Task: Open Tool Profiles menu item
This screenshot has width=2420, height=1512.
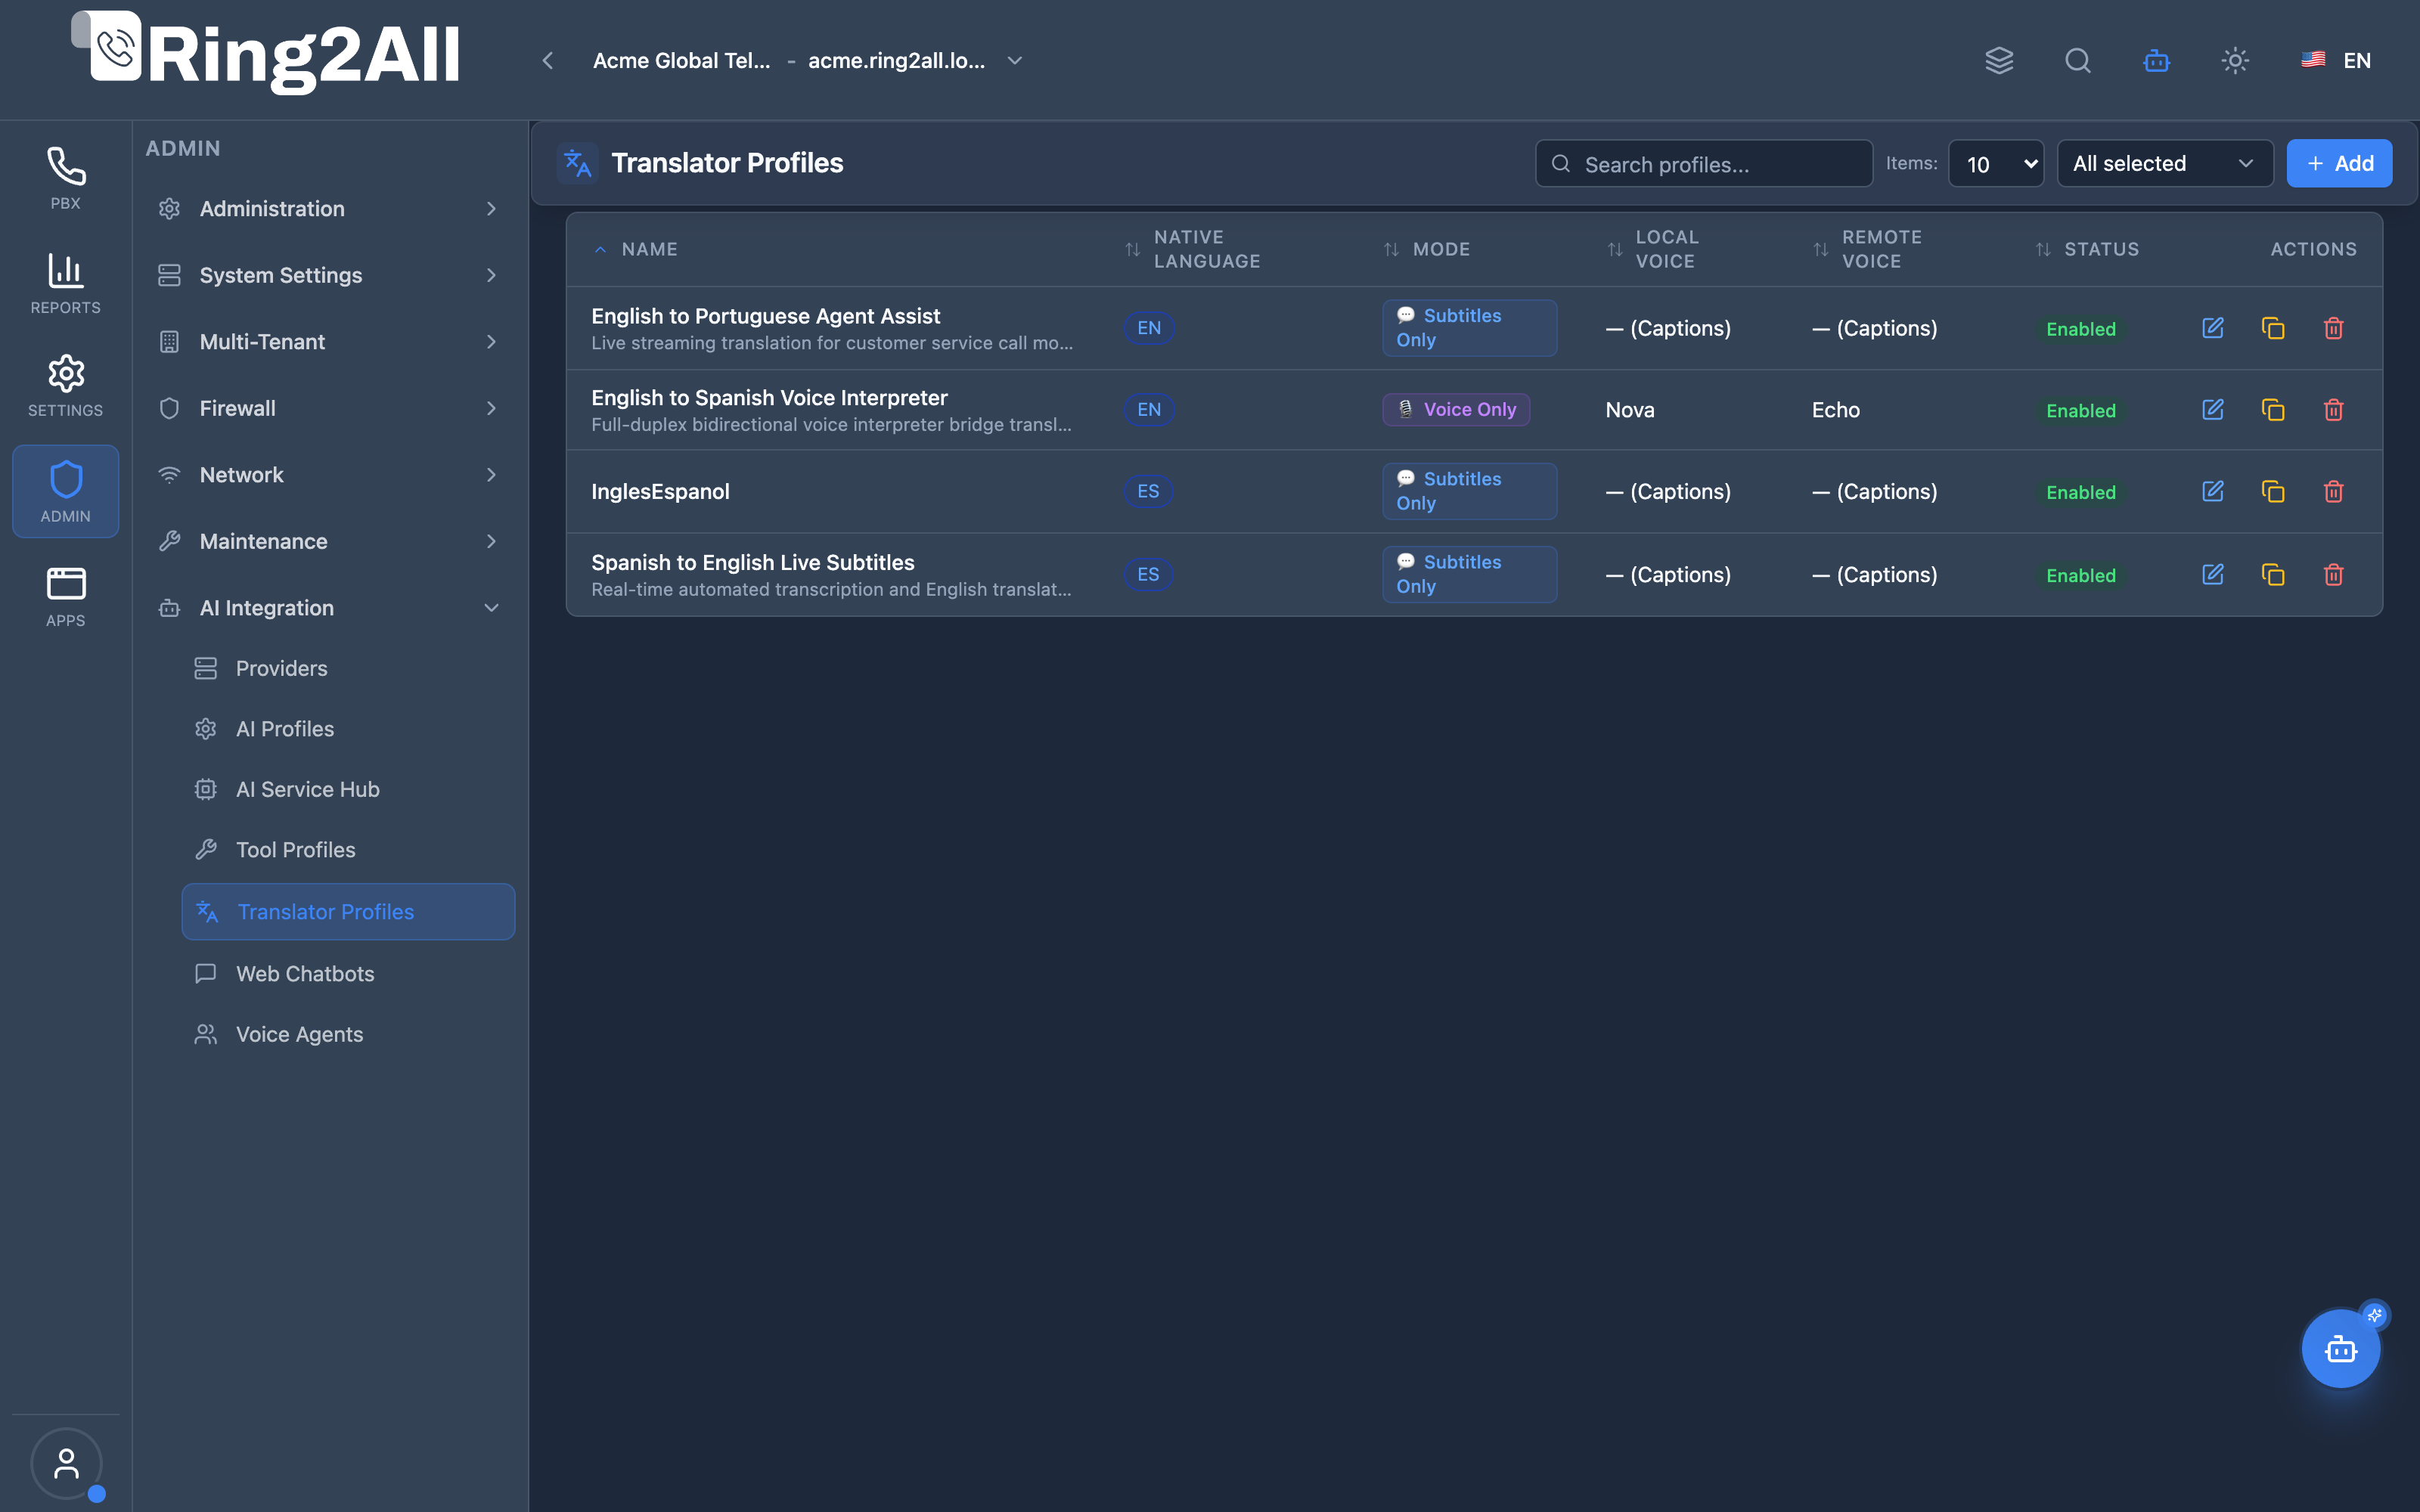Action: coord(347,850)
